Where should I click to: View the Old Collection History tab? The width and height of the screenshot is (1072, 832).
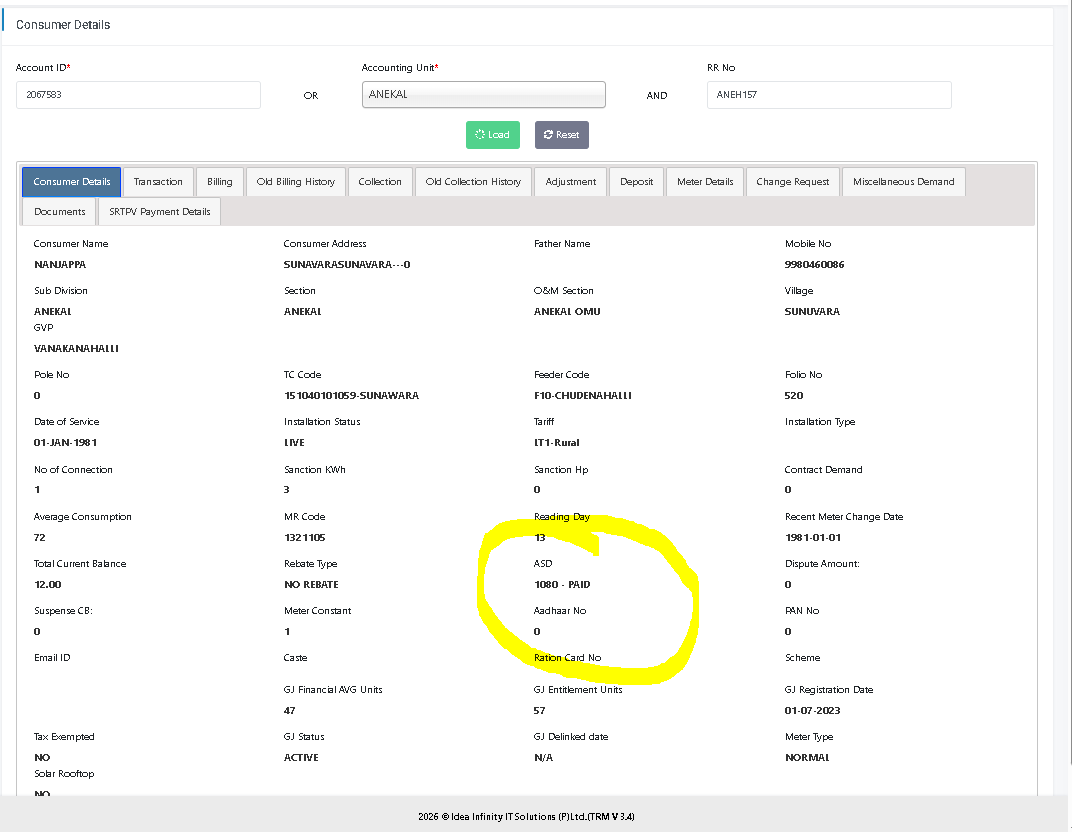473,182
